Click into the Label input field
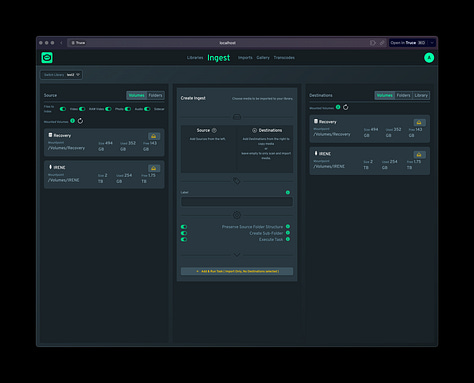Image resolution: width=474 pixels, height=383 pixels. 237,201
